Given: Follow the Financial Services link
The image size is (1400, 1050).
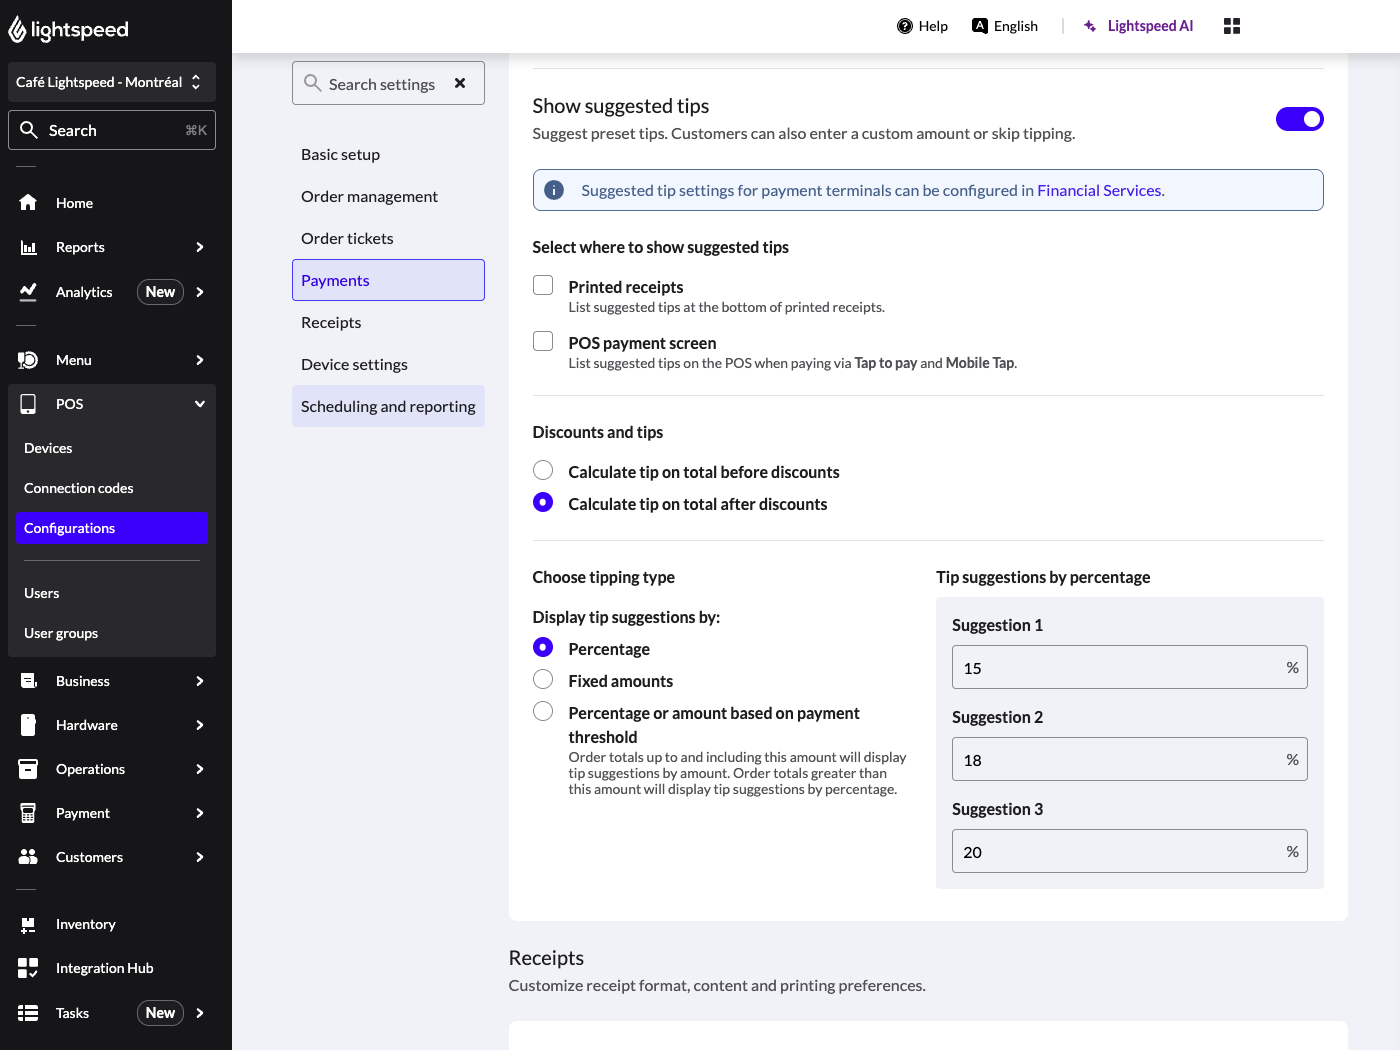Looking at the screenshot, I should pyautogui.click(x=1098, y=190).
